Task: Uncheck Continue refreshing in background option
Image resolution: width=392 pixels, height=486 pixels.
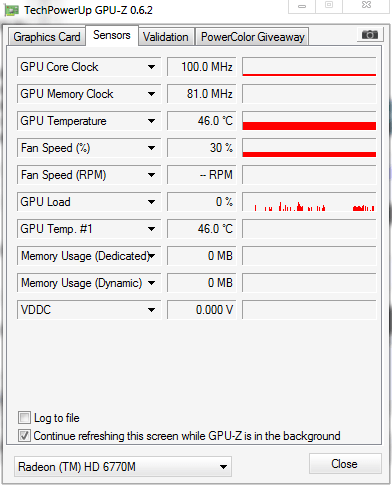Action: (x=24, y=435)
